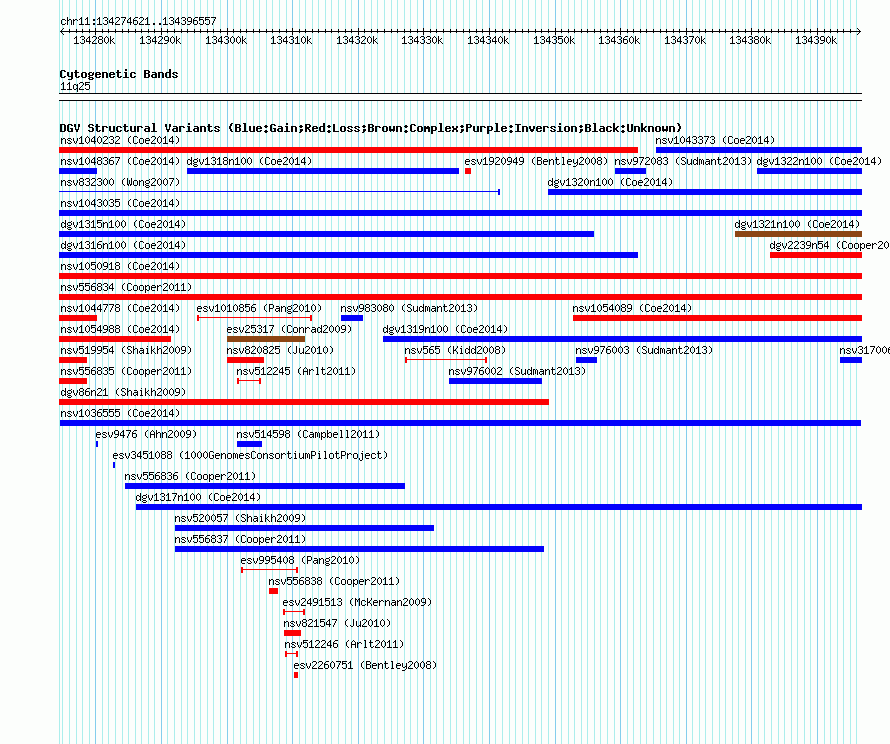Click the 134300k ruler position label
The height and width of the screenshot is (744, 890).
tap(226, 40)
